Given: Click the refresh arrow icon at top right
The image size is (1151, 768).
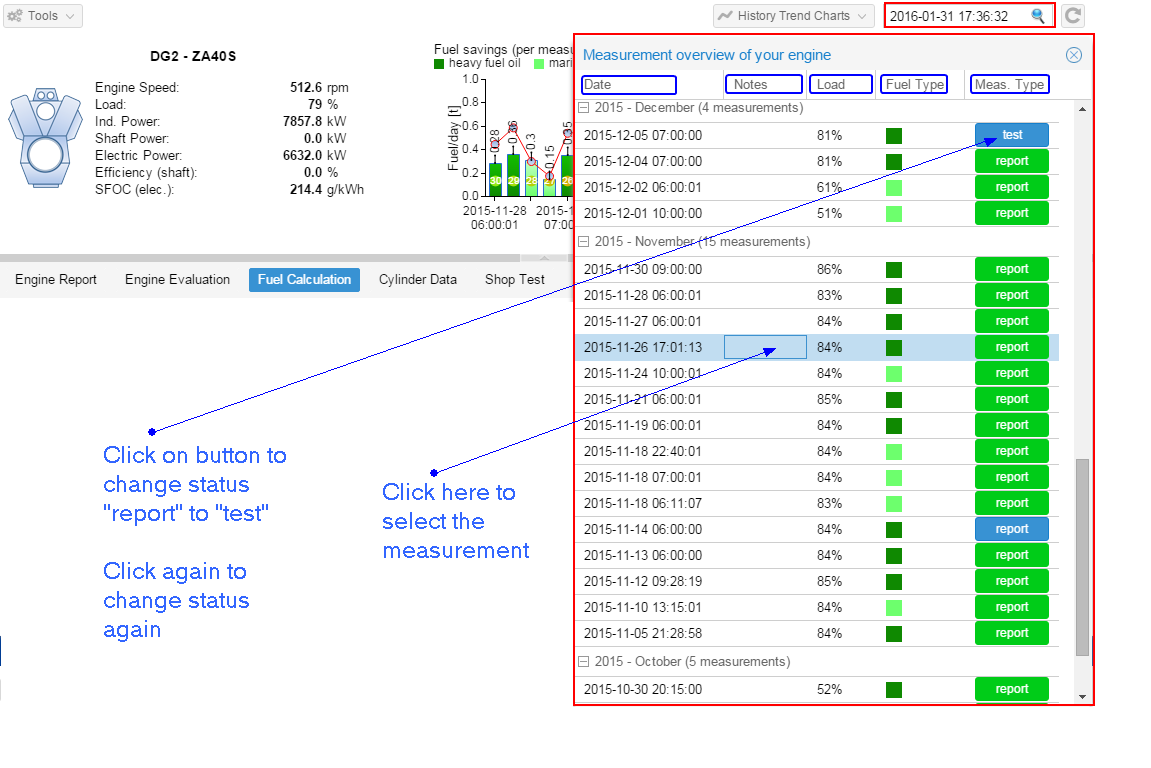Looking at the screenshot, I should pos(1073,16).
